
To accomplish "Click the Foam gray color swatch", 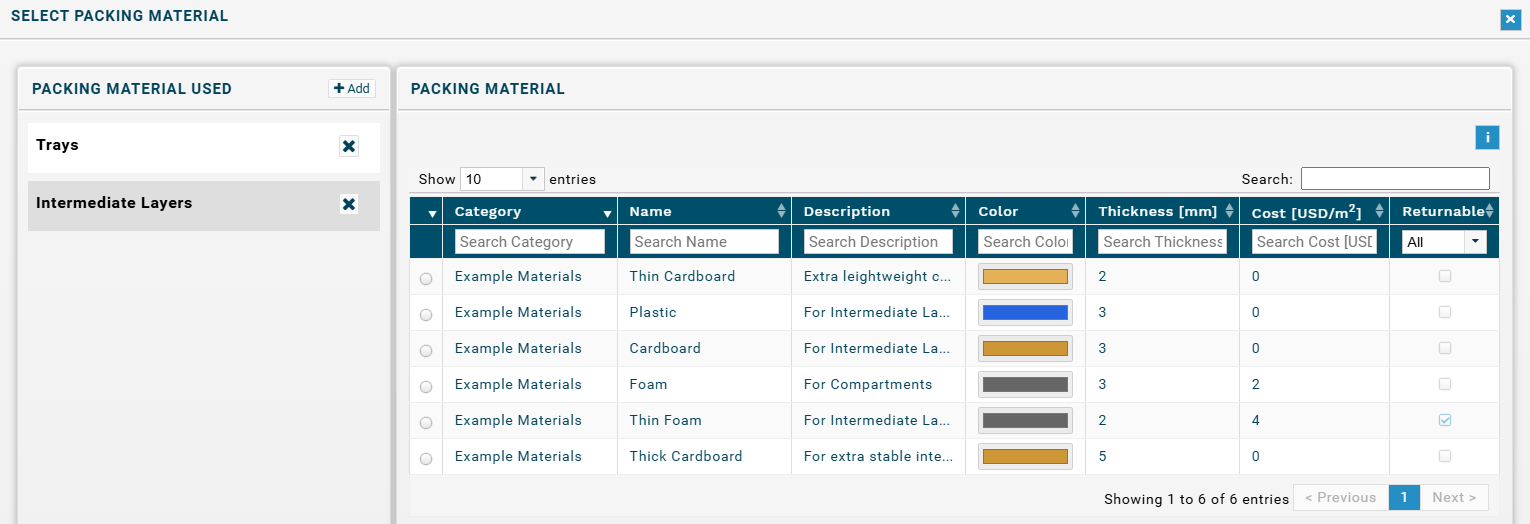I will coord(1025,385).
